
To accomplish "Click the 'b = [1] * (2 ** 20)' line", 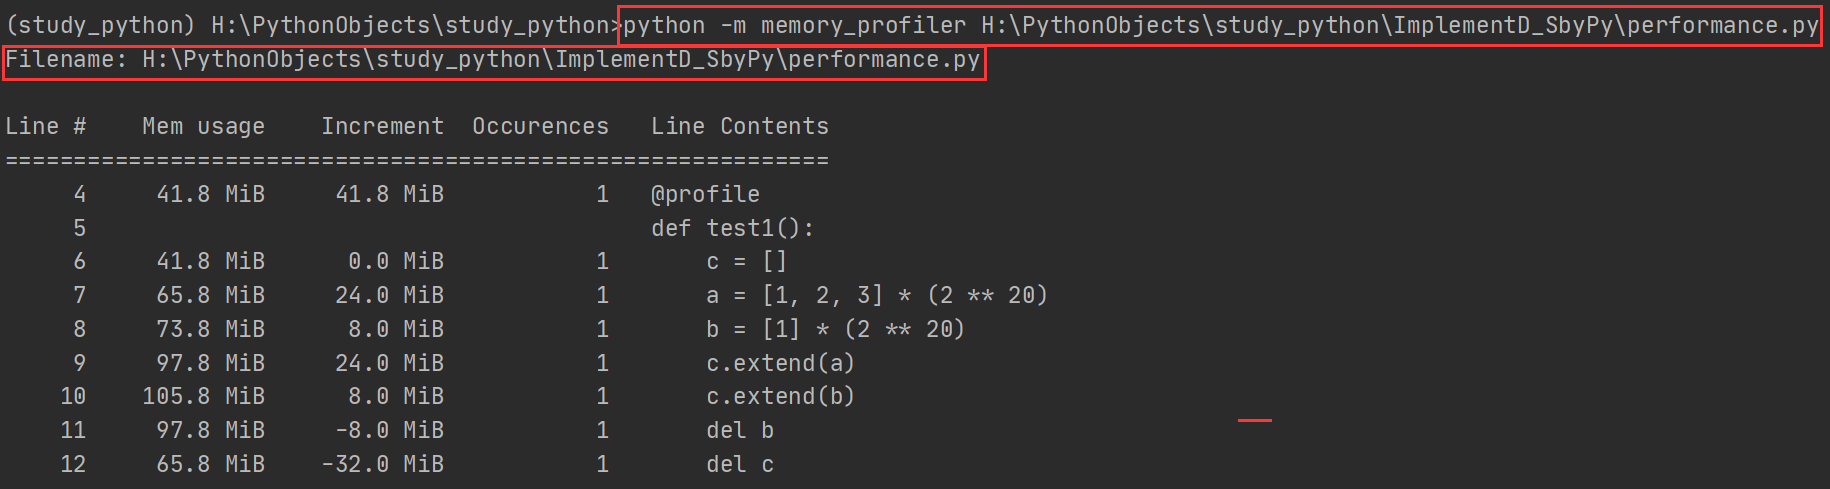I will (835, 329).
